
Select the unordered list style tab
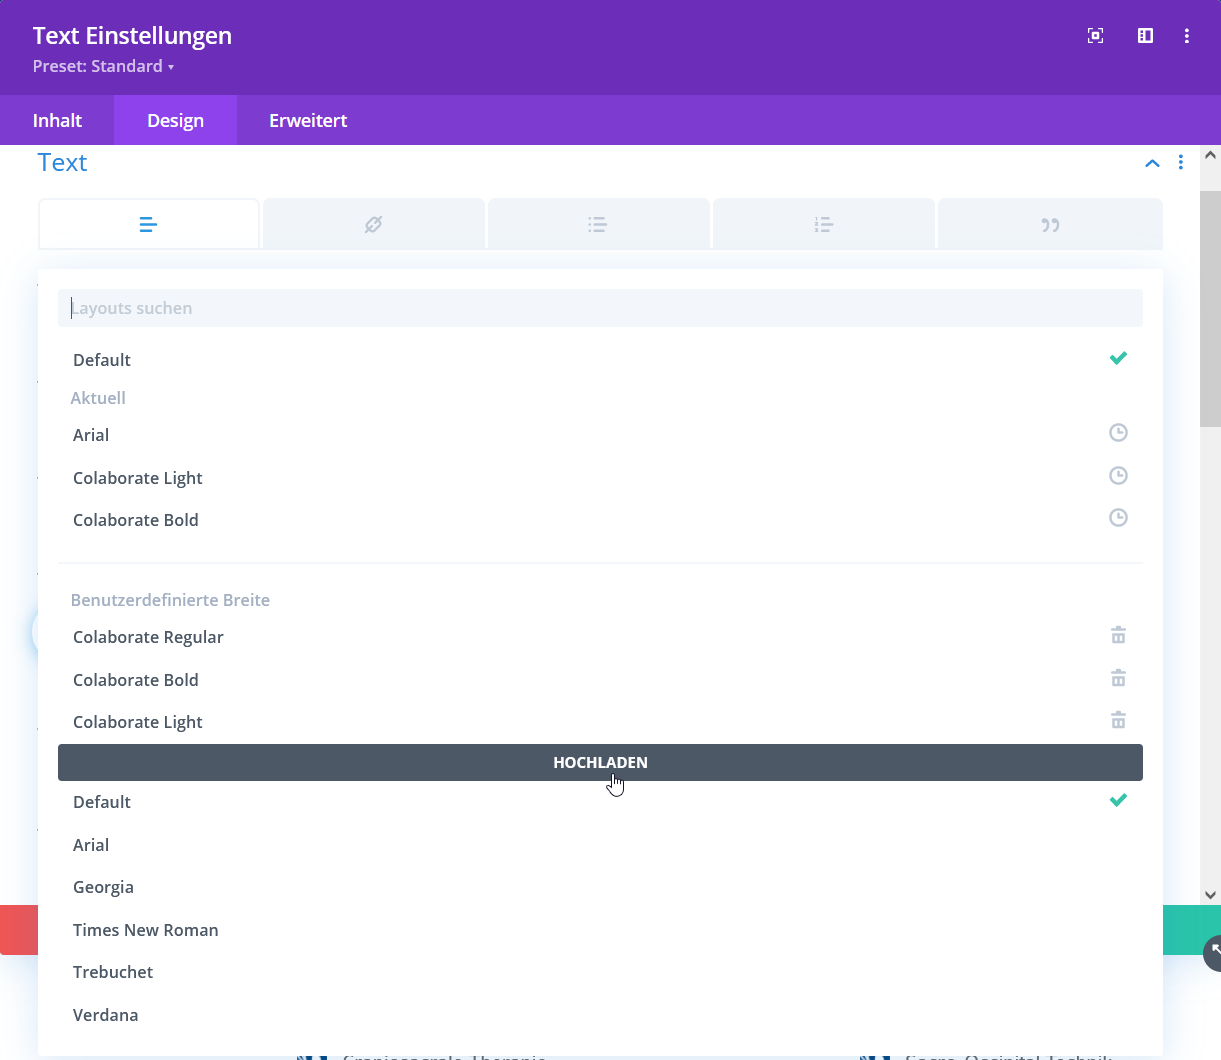tap(598, 224)
